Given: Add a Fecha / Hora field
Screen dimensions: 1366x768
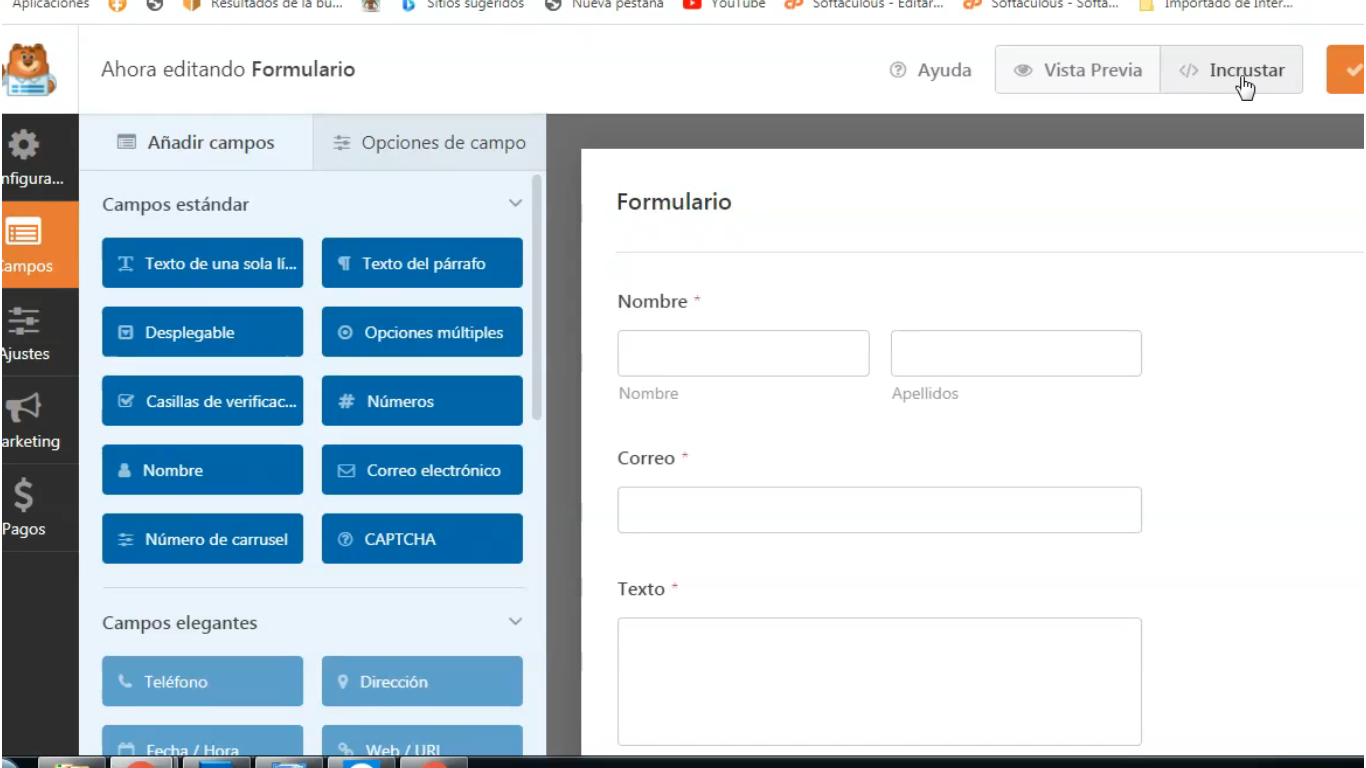Looking at the screenshot, I should pyautogui.click(x=202, y=741).
